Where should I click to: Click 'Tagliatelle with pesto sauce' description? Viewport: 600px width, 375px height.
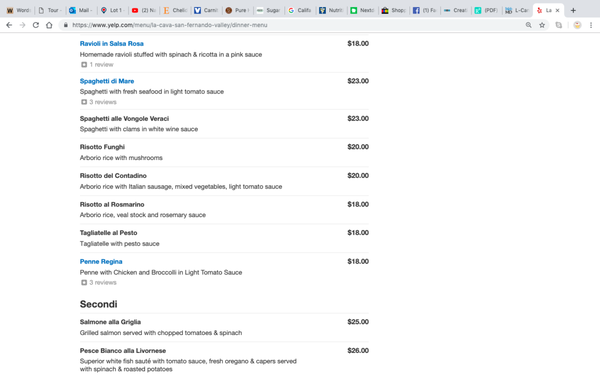[120, 244]
